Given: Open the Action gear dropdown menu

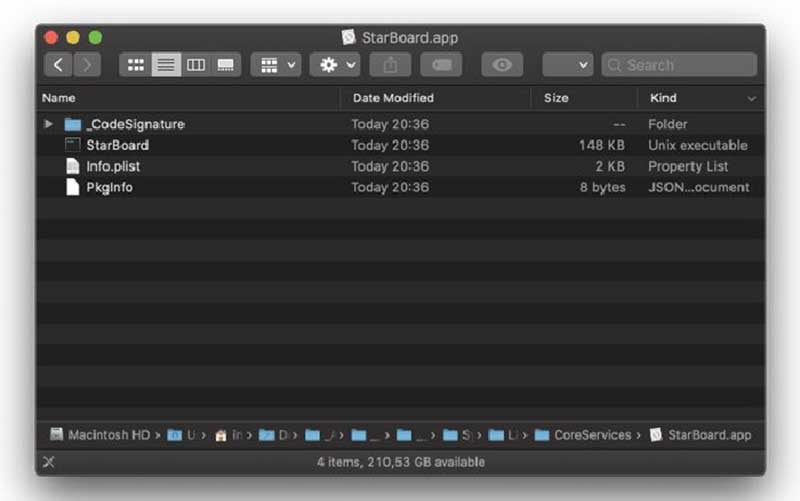Looking at the screenshot, I should click(x=334, y=65).
